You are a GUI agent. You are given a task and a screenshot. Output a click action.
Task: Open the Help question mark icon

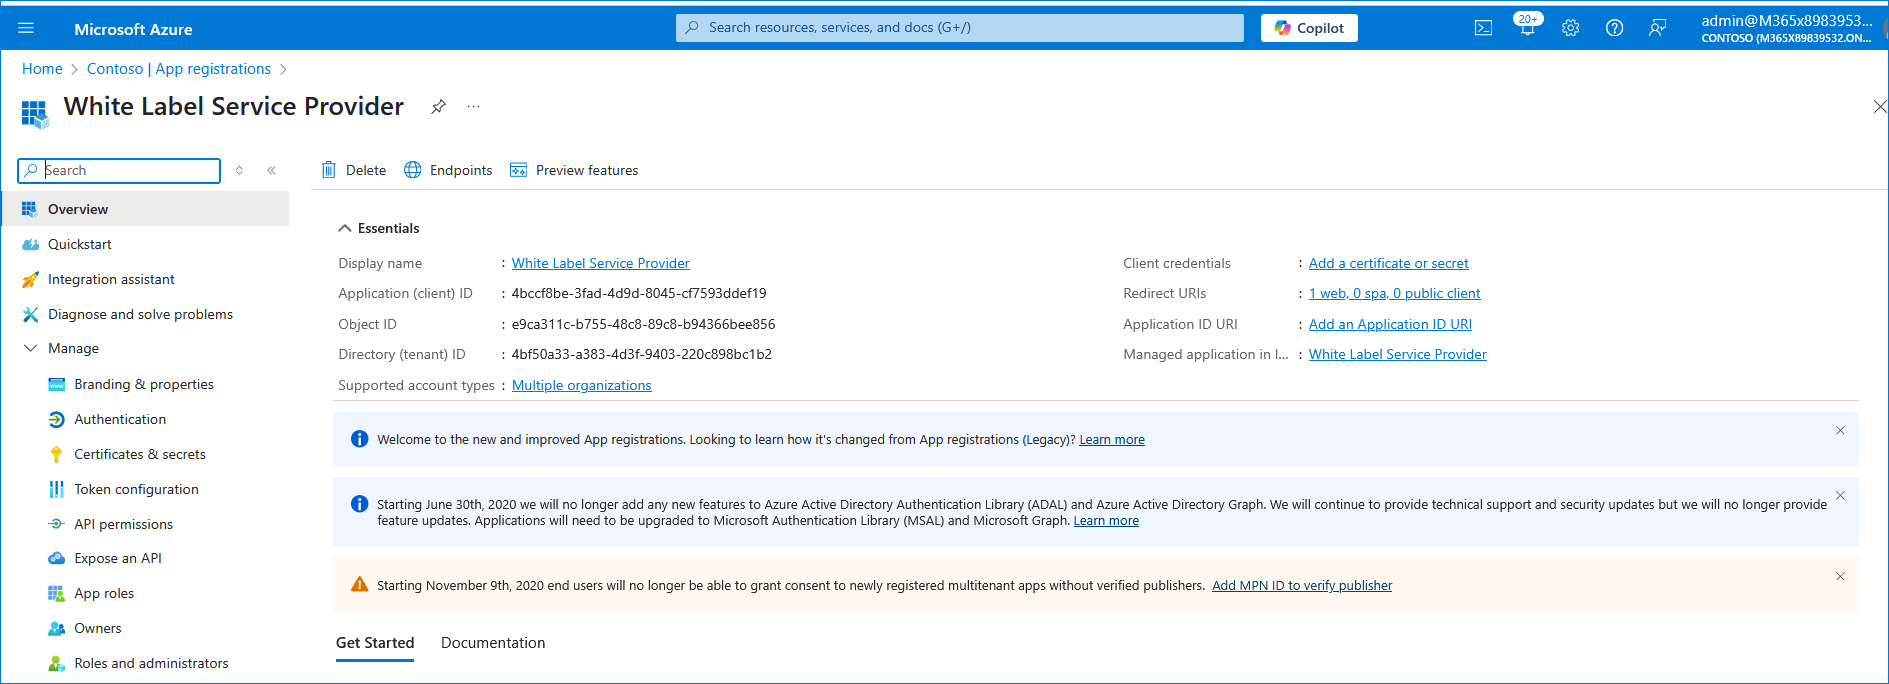click(1614, 28)
